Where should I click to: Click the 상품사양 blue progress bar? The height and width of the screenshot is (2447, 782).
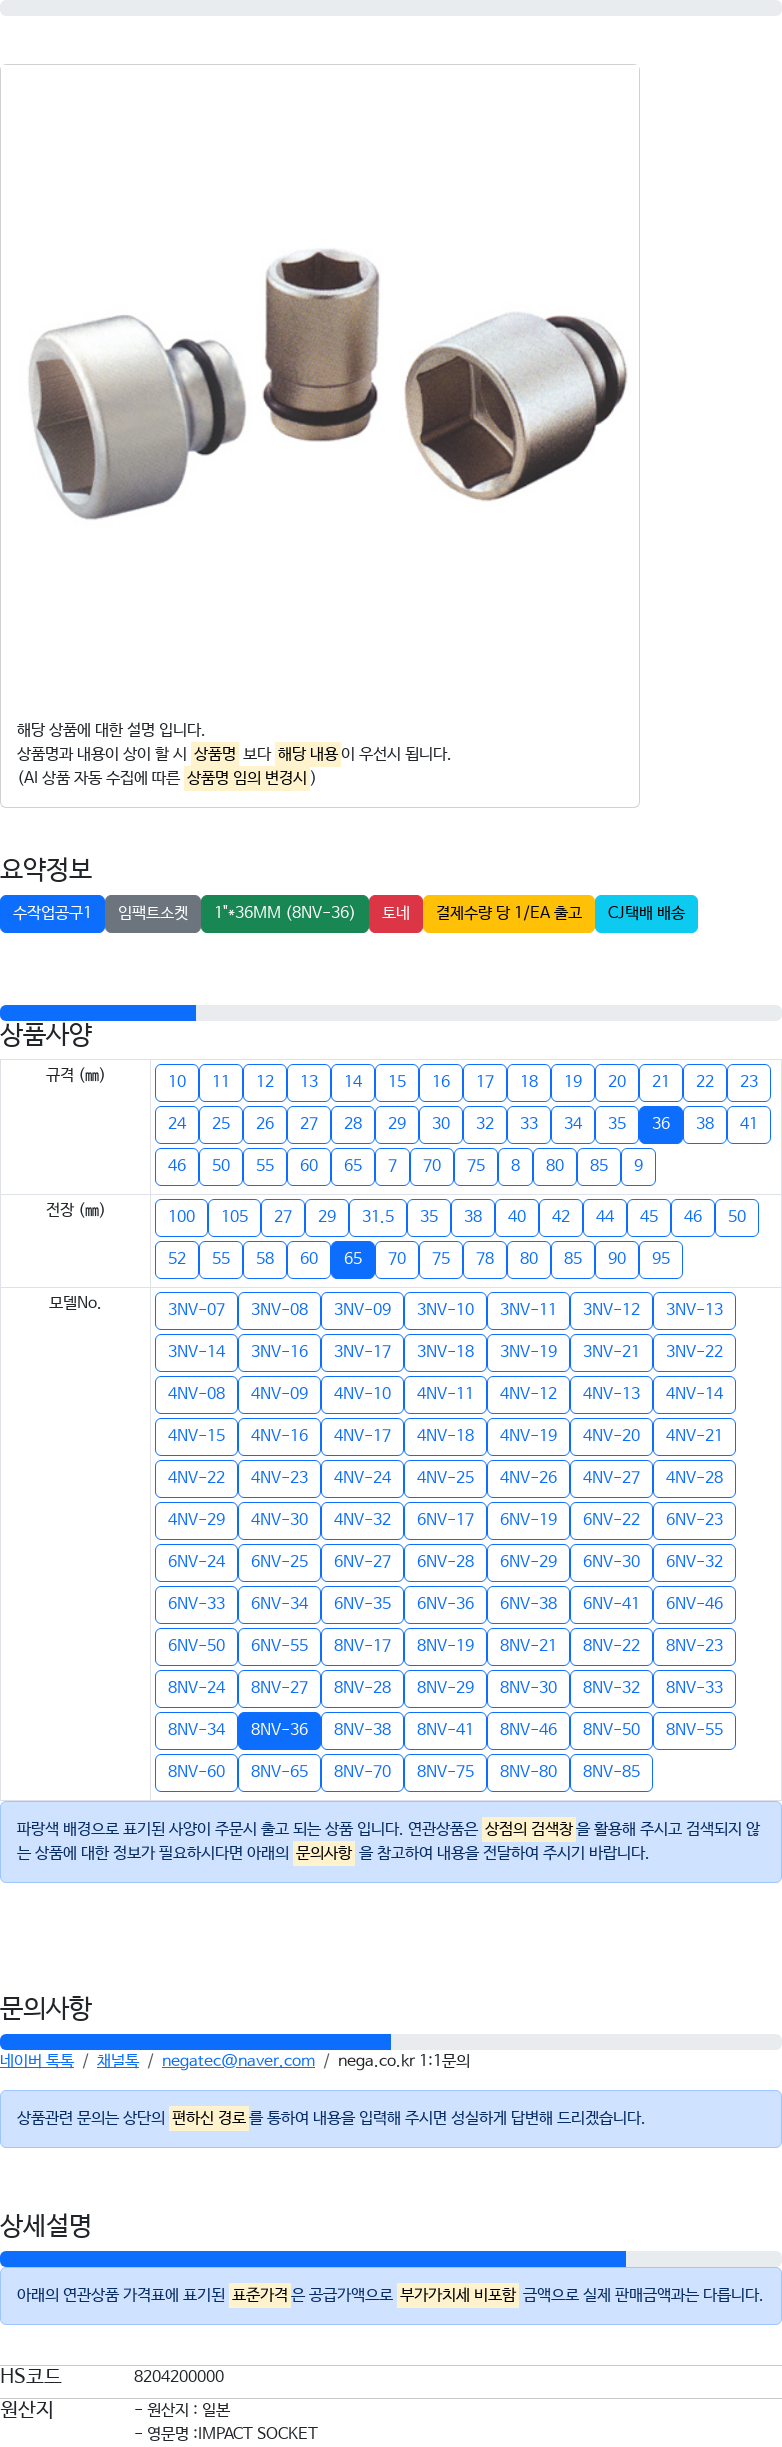98,1013
